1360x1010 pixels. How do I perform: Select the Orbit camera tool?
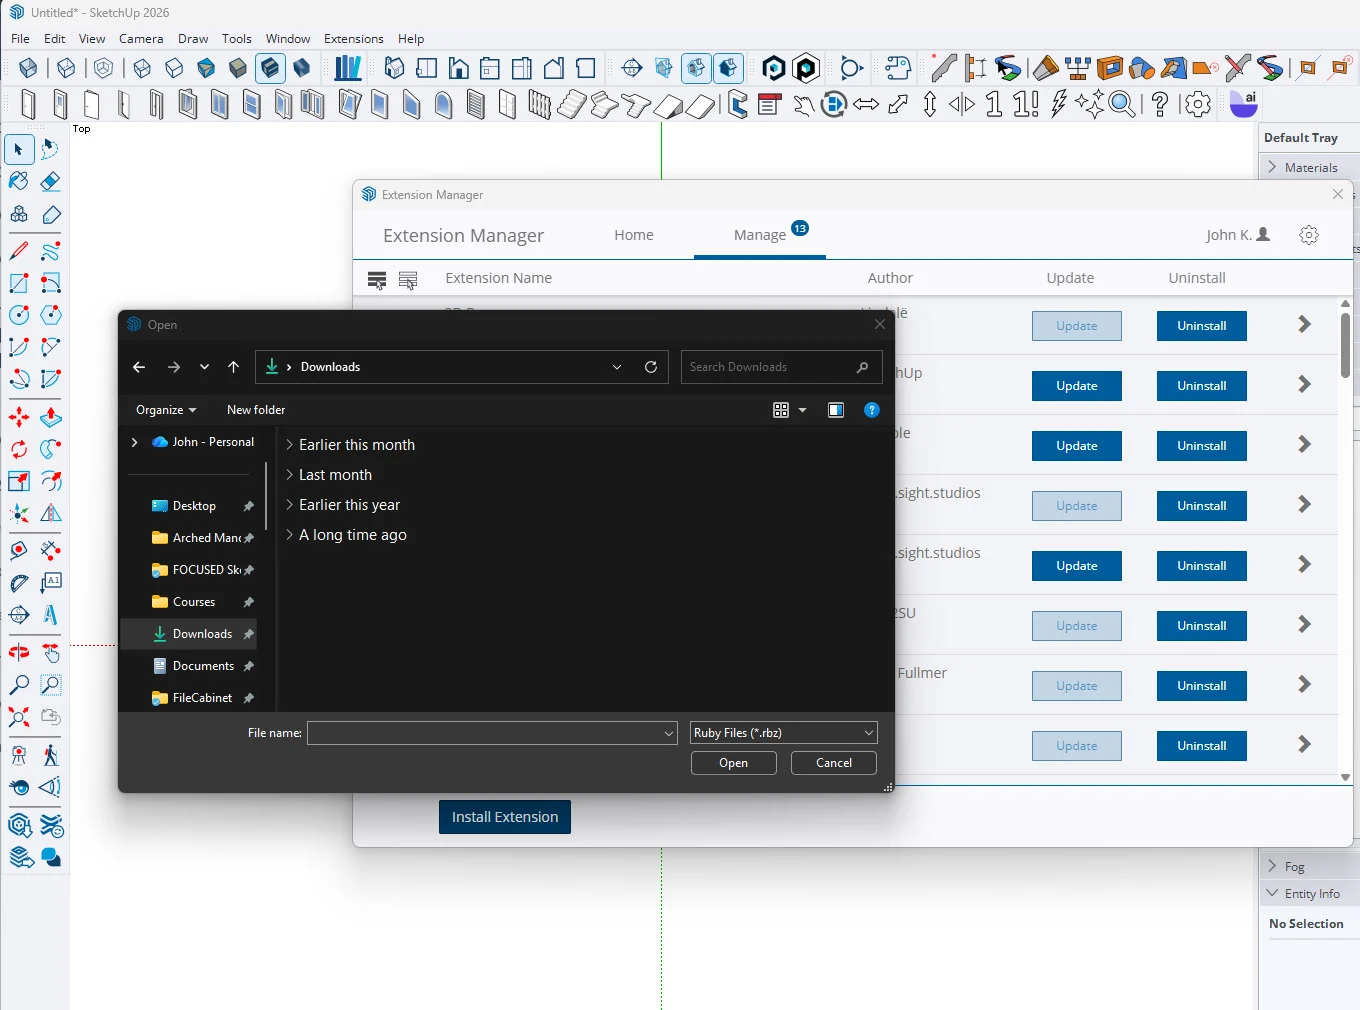point(19,653)
